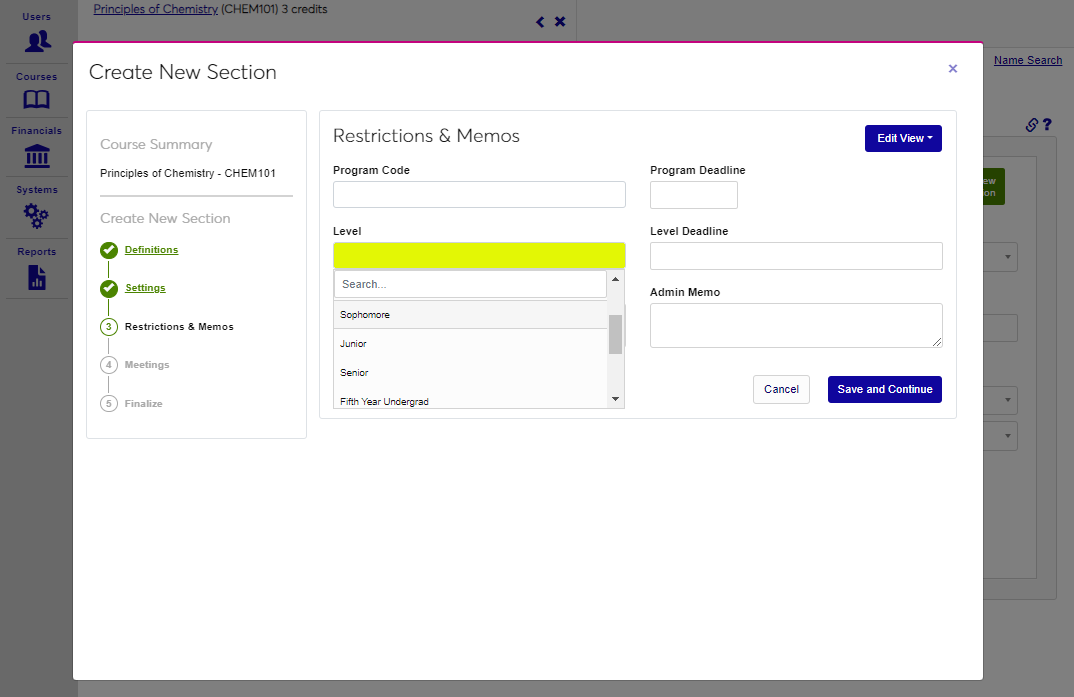This screenshot has height=697, width=1074.
Task: Open the Users sidebar icon
Action: point(37,41)
